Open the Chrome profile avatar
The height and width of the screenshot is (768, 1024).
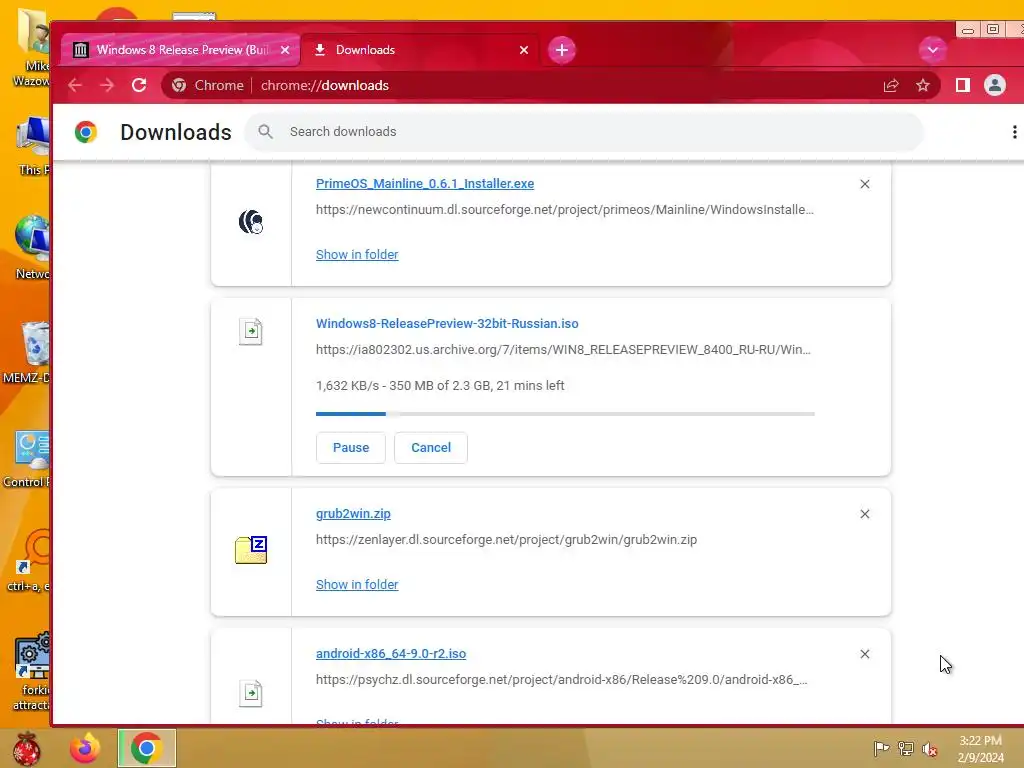pos(995,86)
